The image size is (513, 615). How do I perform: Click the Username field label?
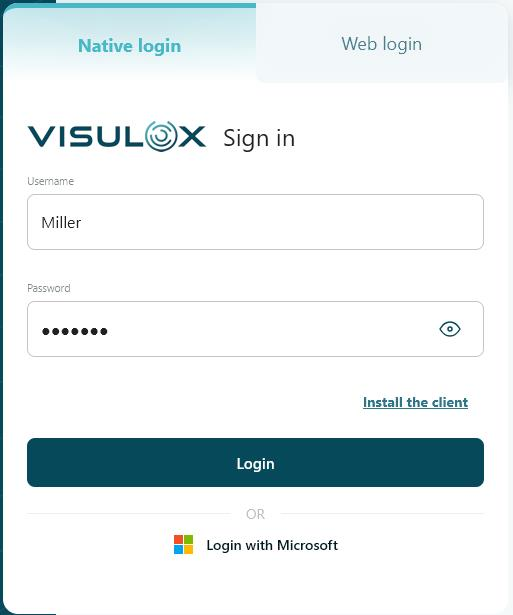[x=51, y=181]
